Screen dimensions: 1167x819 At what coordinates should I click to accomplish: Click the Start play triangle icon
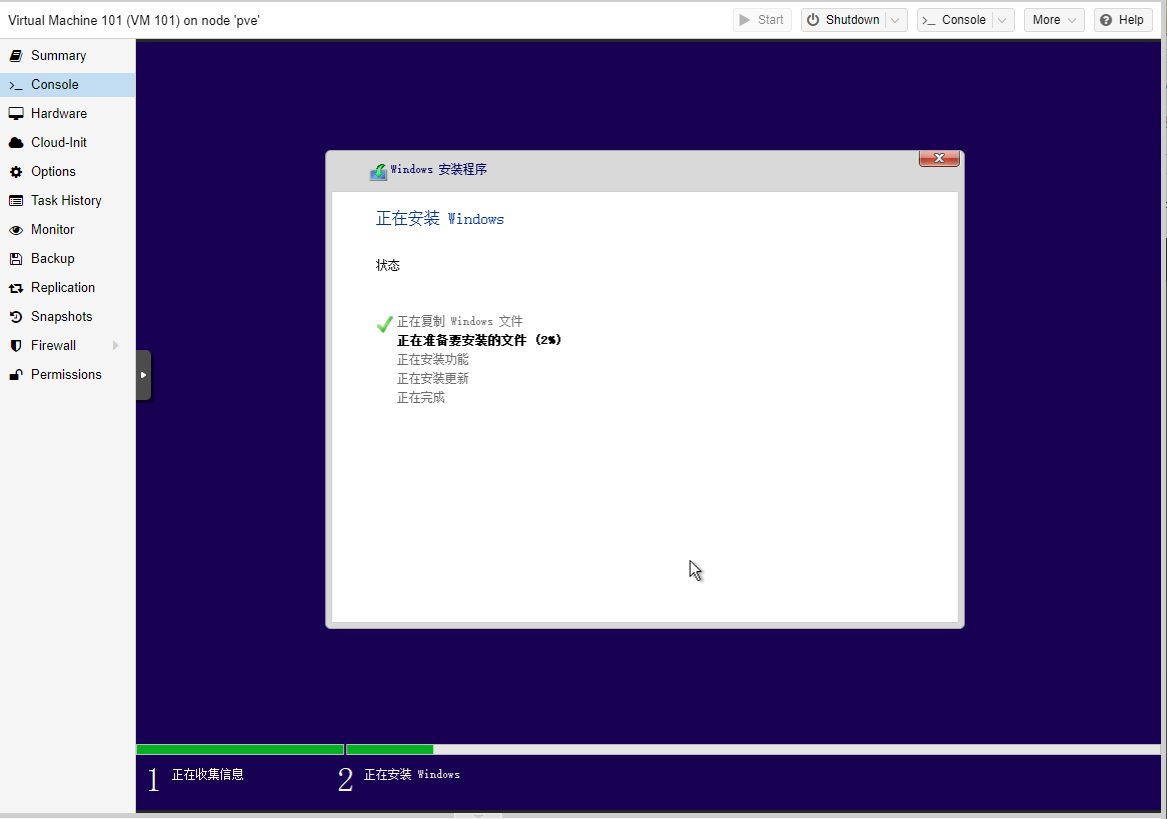click(x=744, y=20)
